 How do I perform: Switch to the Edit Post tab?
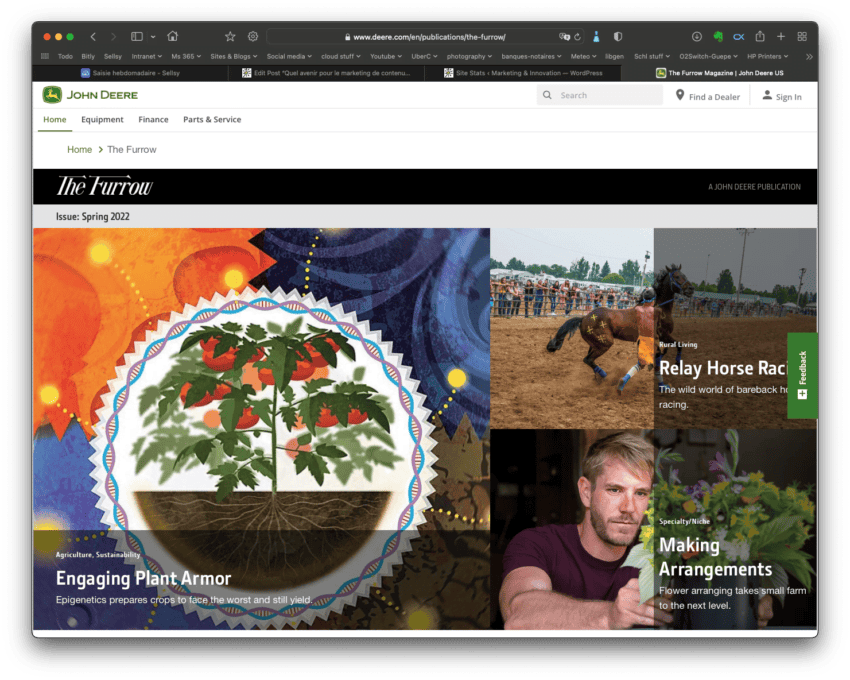(326, 73)
